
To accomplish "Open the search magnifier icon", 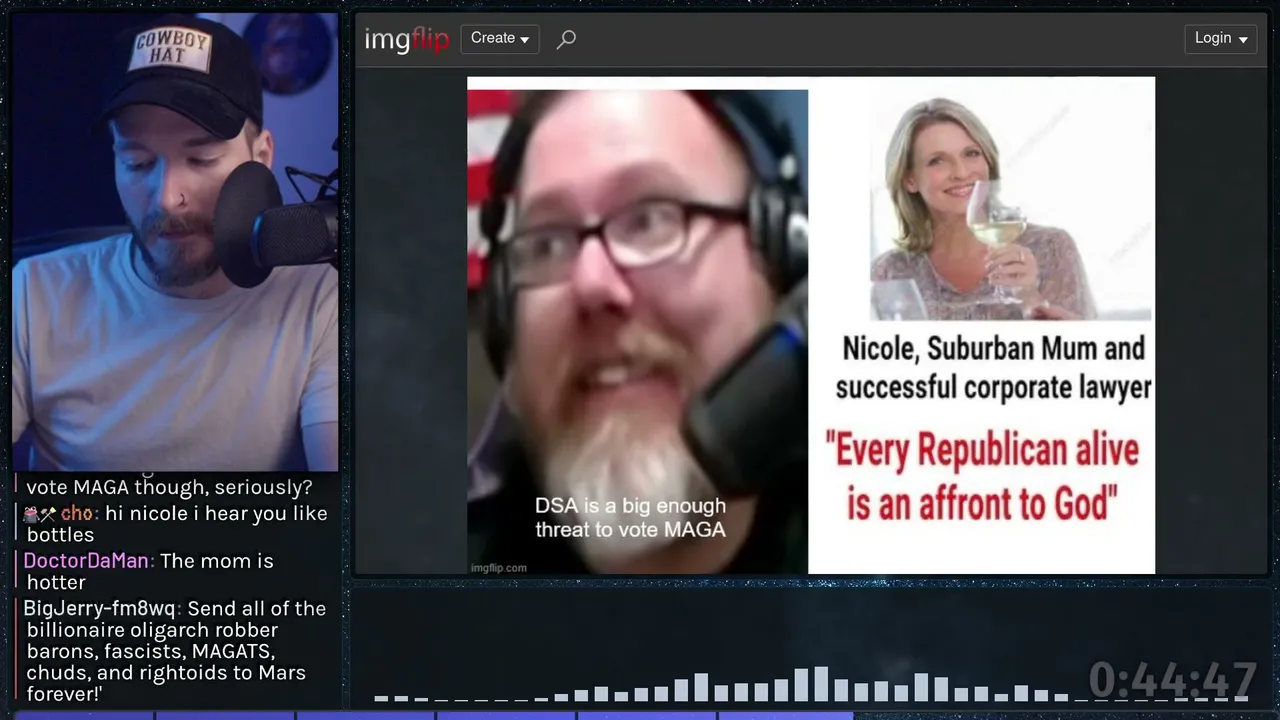I will (x=566, y=39).
